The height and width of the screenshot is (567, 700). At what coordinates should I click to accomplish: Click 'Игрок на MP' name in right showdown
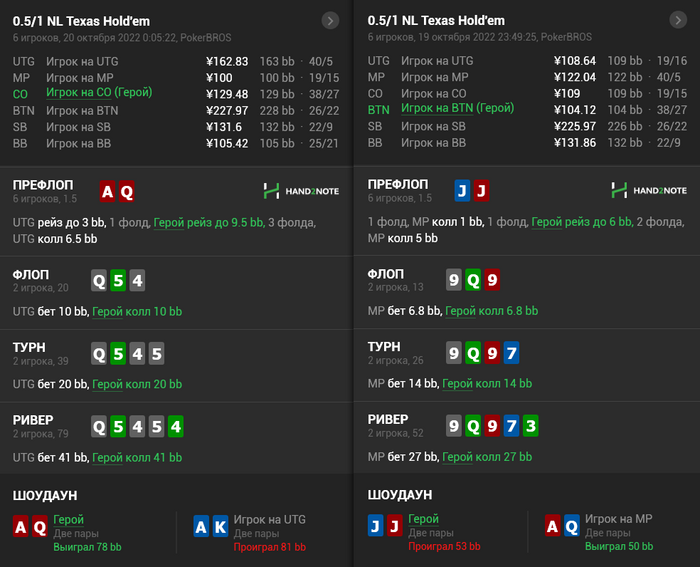619,519
